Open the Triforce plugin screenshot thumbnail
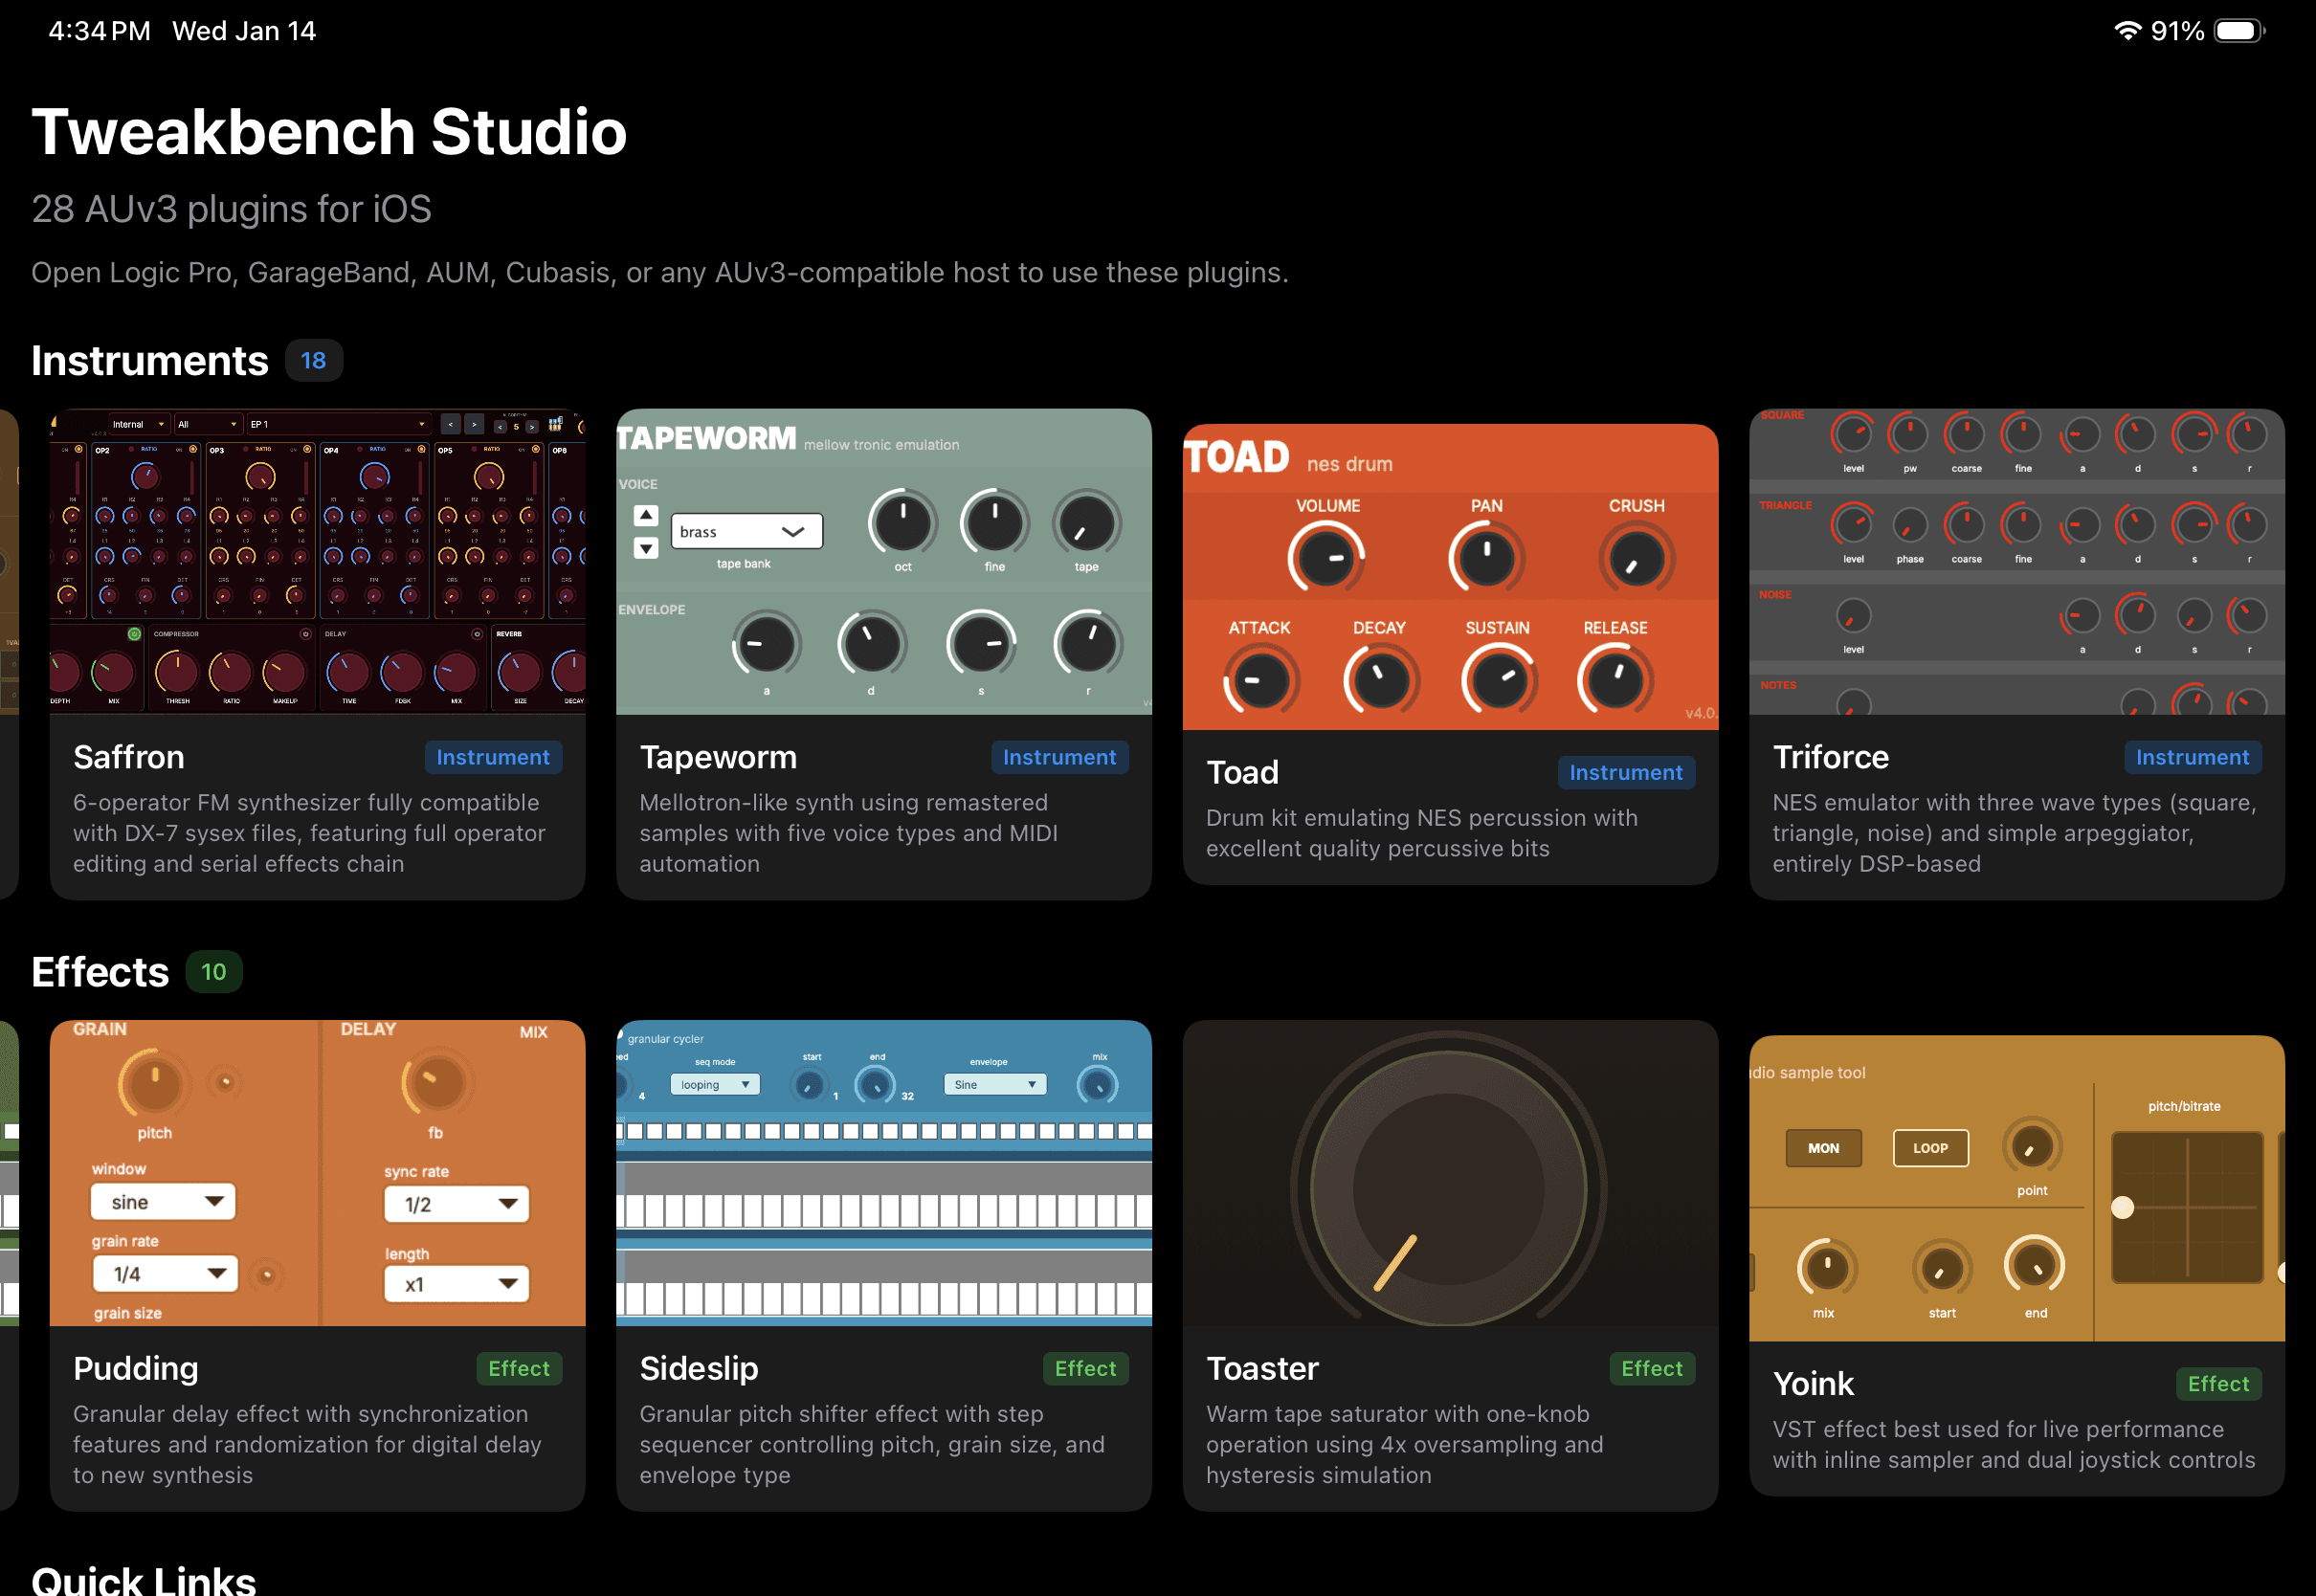Screen dimensions: 2316x1596 (x=2016, y=561)
